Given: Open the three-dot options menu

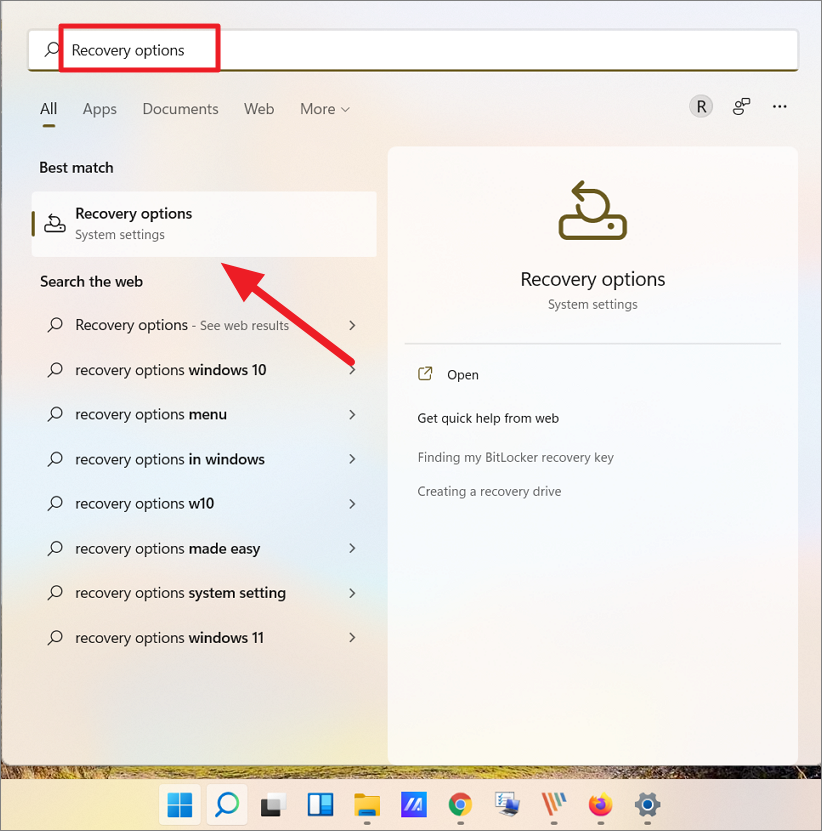Looking at the screenshot, I should point(780,107).
